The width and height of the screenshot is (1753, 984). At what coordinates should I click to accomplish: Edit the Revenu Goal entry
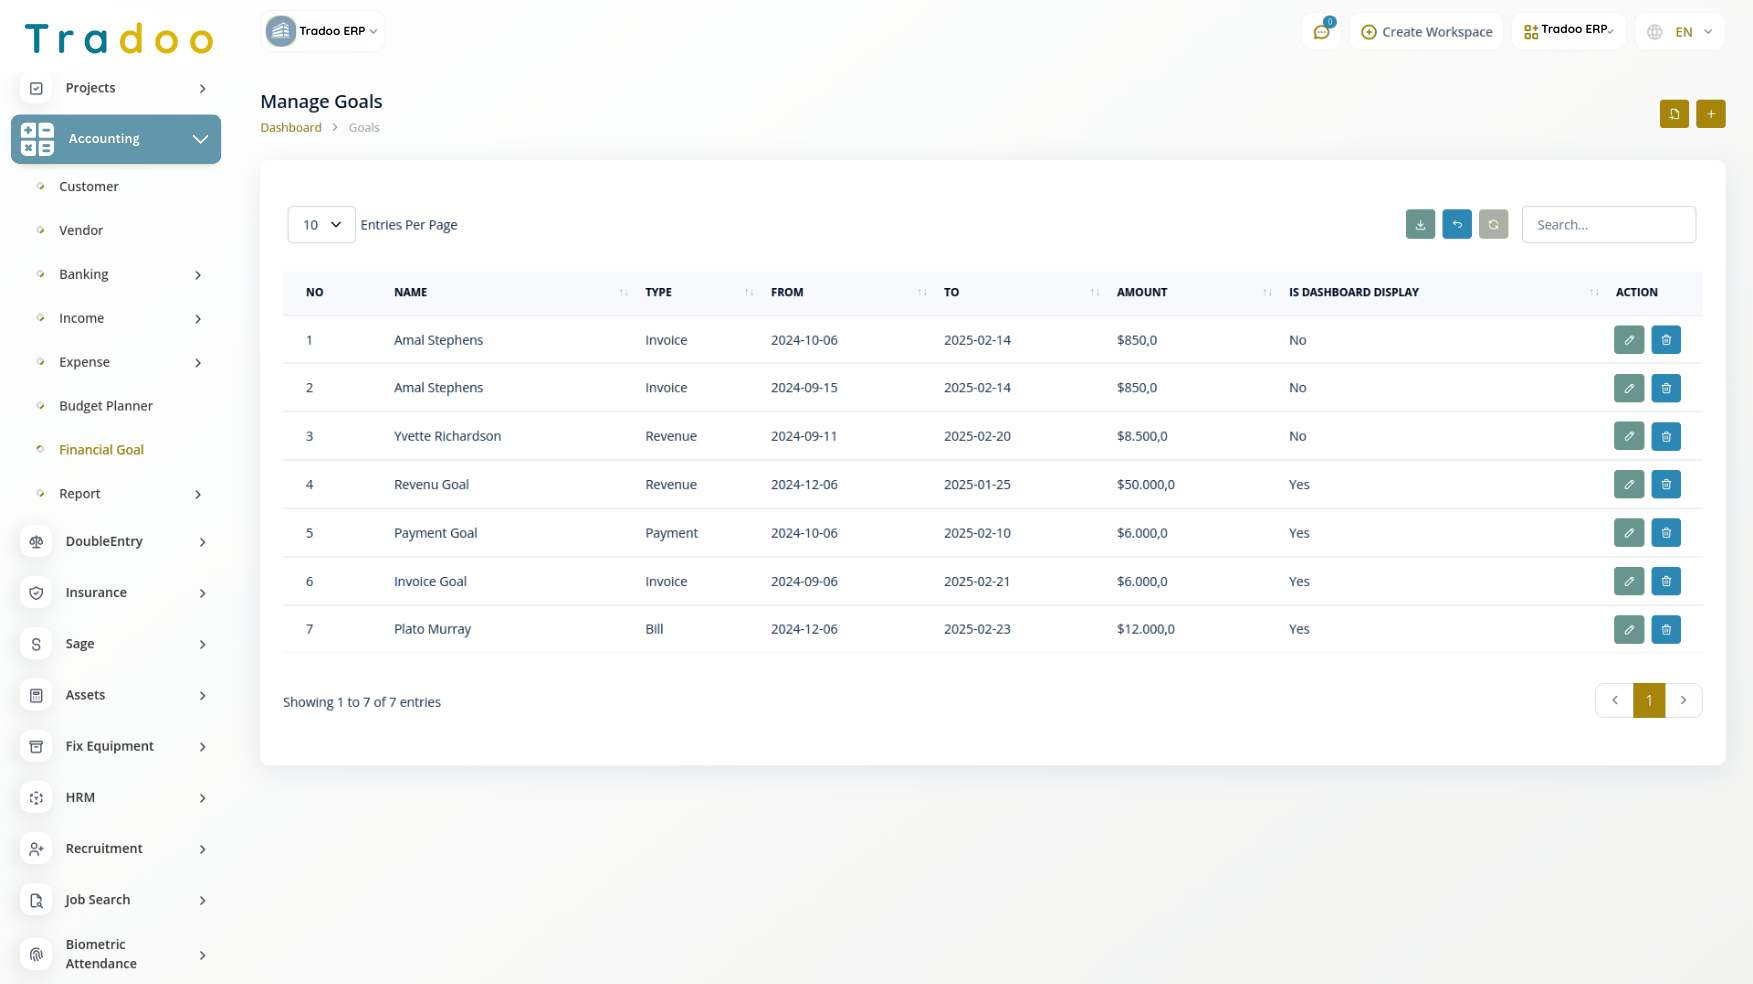click(1629, 484)
